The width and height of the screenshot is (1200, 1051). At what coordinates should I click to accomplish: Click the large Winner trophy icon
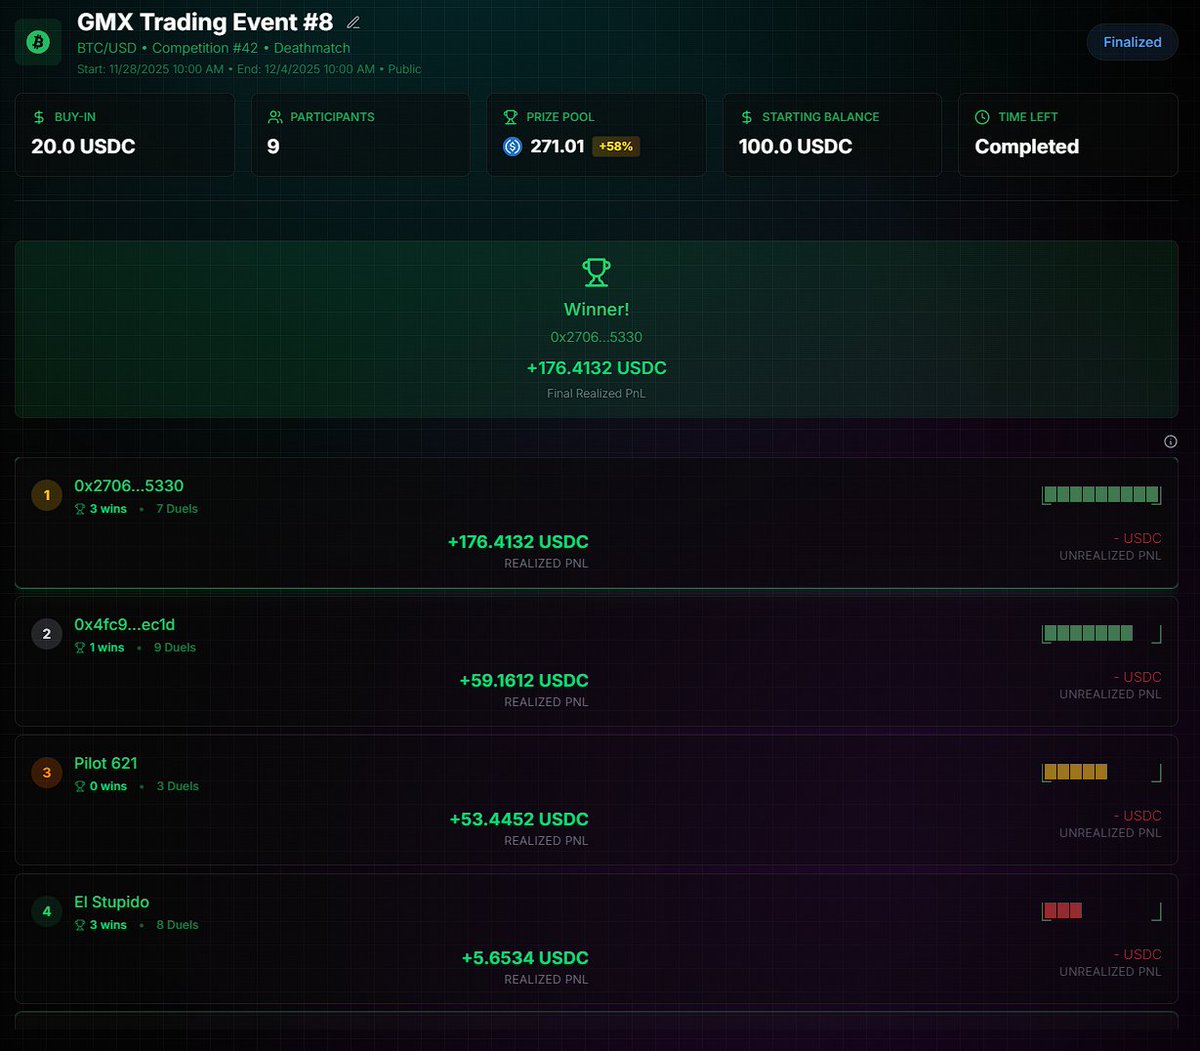pyautogui.click(x=596, y=272)
